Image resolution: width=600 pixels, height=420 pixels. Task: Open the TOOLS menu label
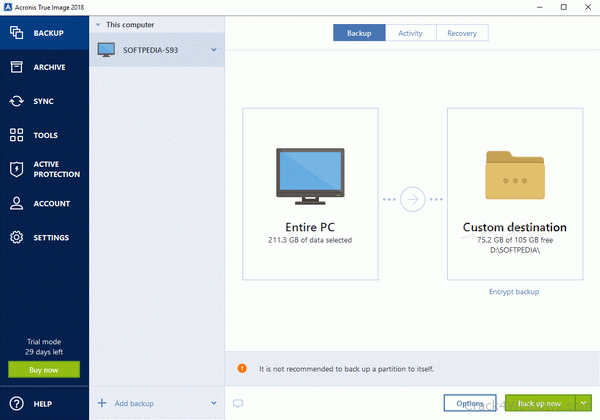pos(46,135)
